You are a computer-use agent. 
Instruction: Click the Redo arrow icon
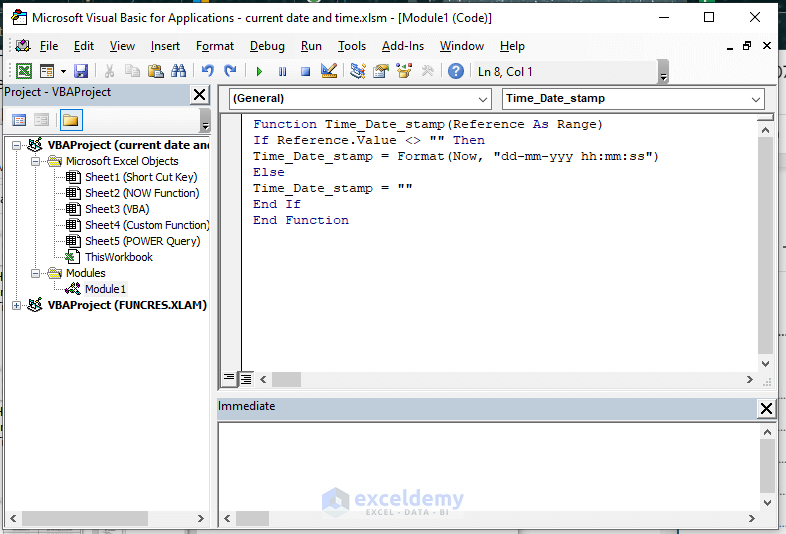[230, 71]
